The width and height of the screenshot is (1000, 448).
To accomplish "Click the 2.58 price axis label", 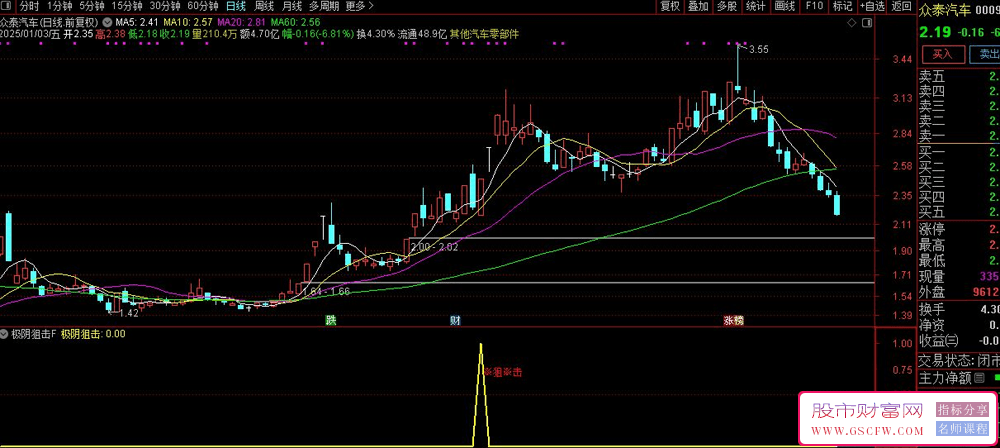I will click(x=904, y=167).
